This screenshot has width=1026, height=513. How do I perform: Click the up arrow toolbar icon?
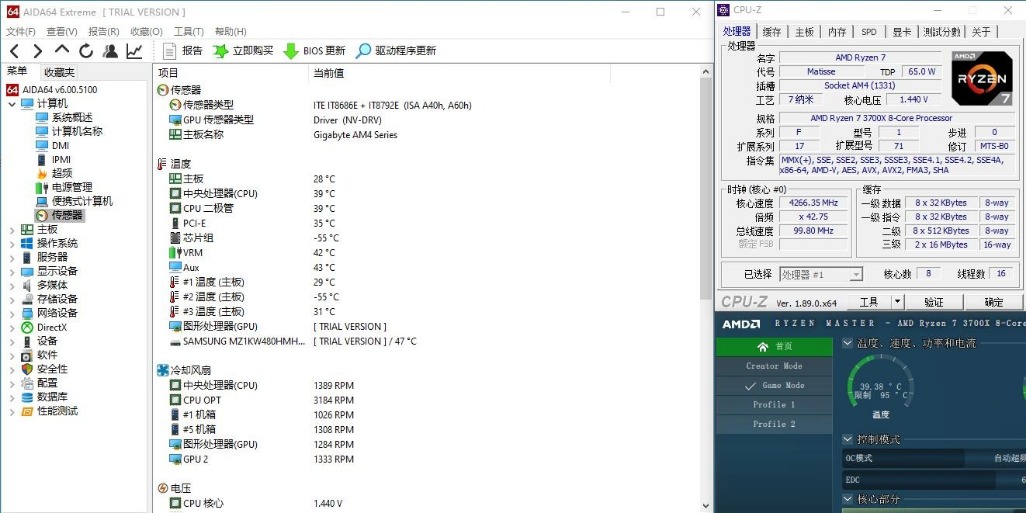click(x=62, y=50)
